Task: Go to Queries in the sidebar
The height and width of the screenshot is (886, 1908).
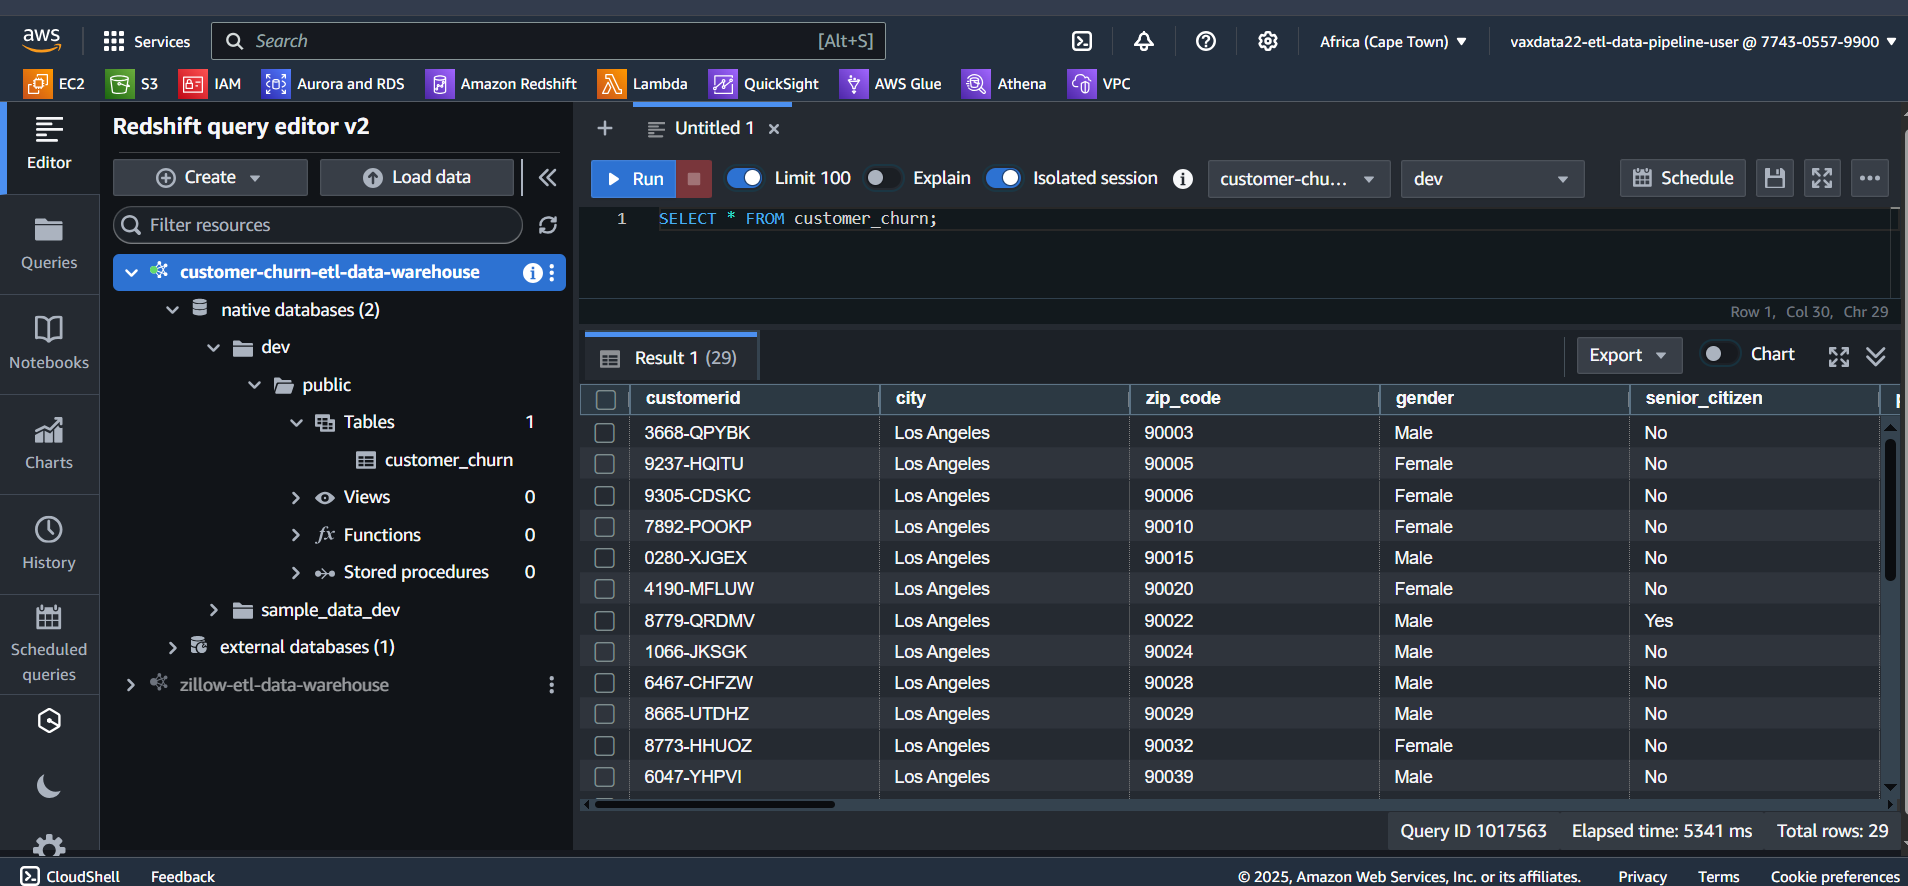Action: 49,244
